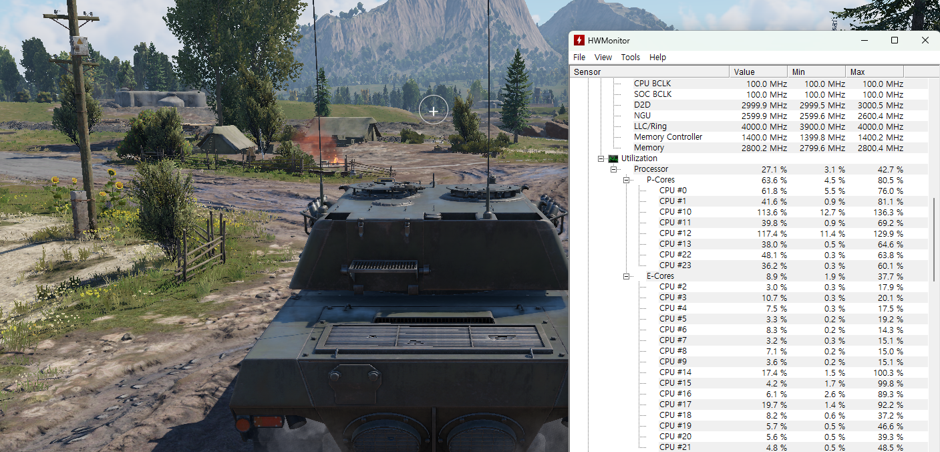This screenshot has height=452, width=940.
Task: Select the CPU #7 row
Action: [749, 340]
